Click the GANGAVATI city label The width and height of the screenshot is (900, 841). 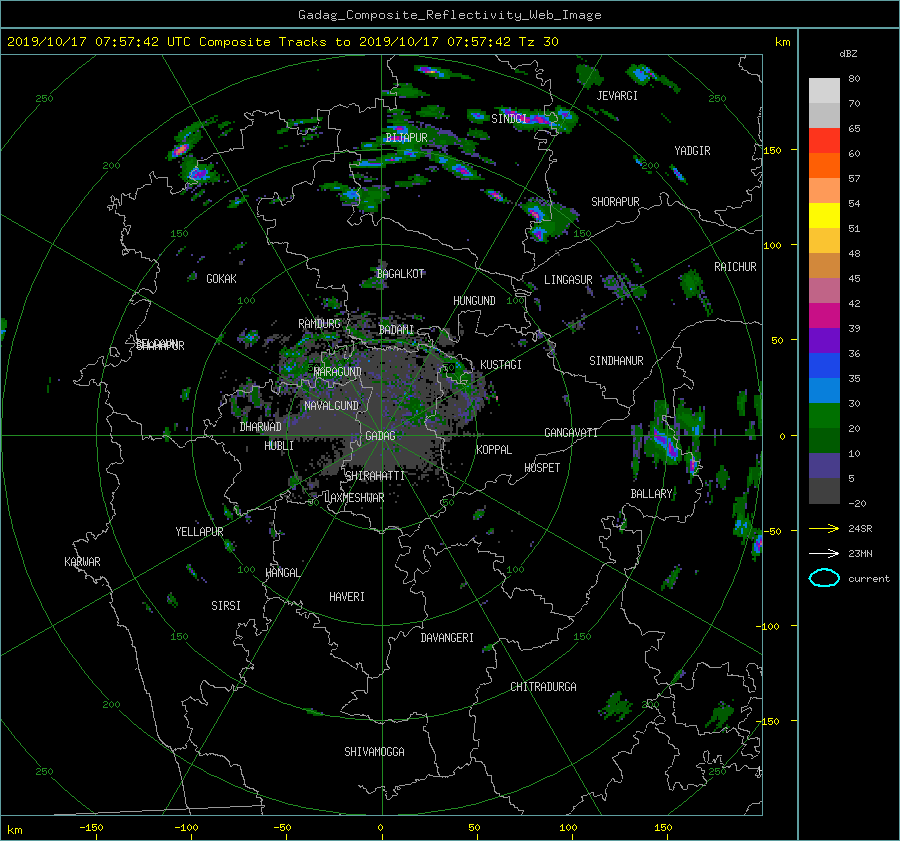click(571, 433)
